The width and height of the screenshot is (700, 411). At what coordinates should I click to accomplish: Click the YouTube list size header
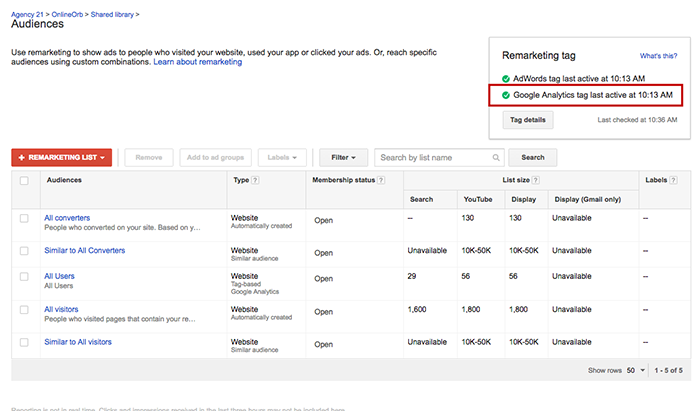478,199
